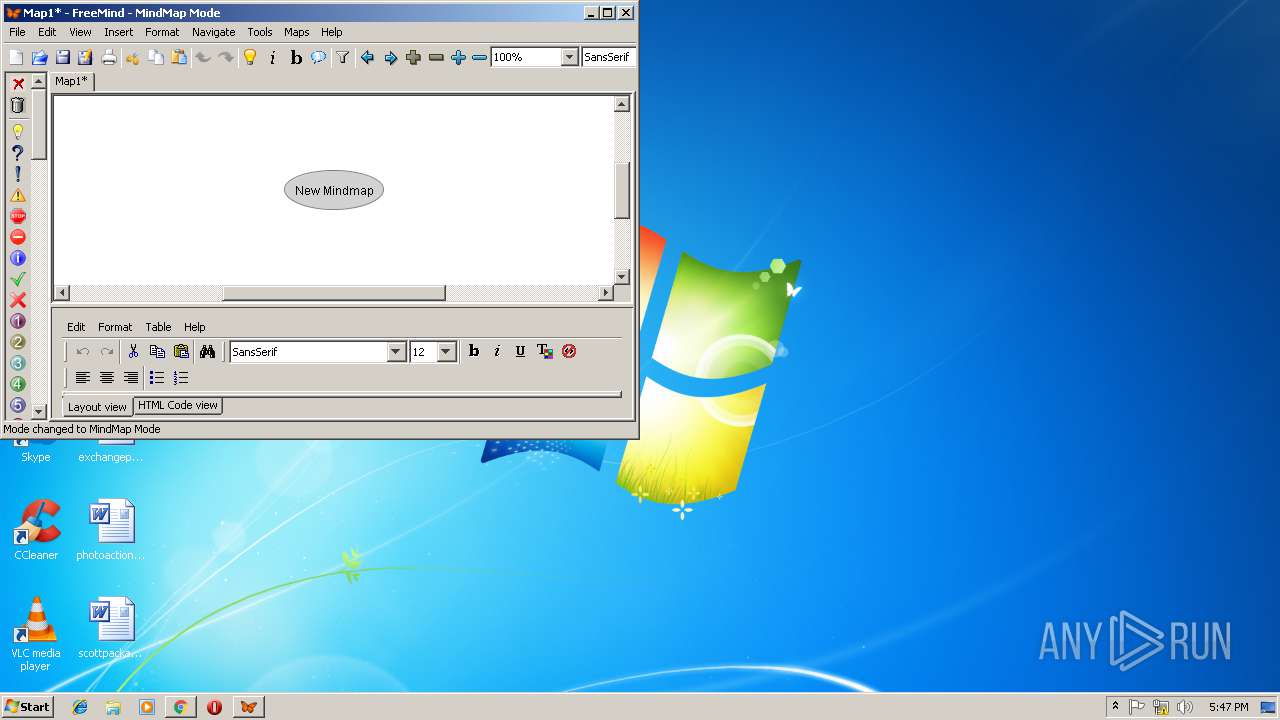1280x720 pixels.
Task: Add the red no-entry icon
Action: (17, 237)
